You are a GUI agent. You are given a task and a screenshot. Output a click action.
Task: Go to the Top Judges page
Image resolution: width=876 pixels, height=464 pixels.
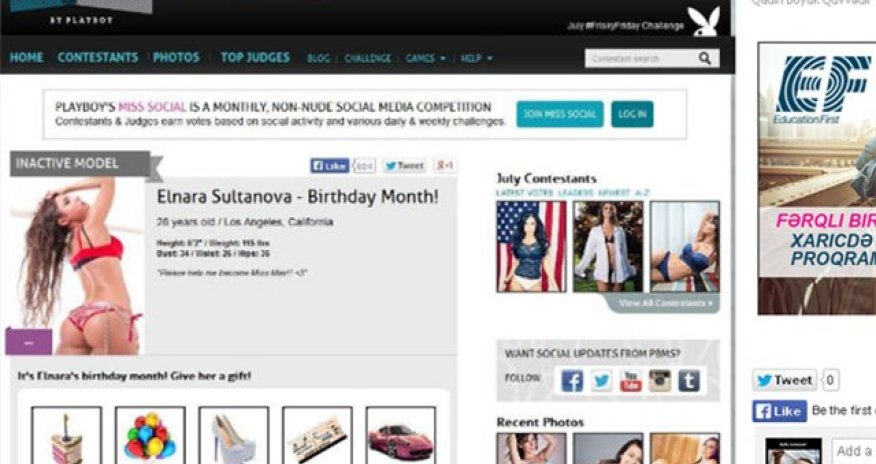(x=255, y=57)
